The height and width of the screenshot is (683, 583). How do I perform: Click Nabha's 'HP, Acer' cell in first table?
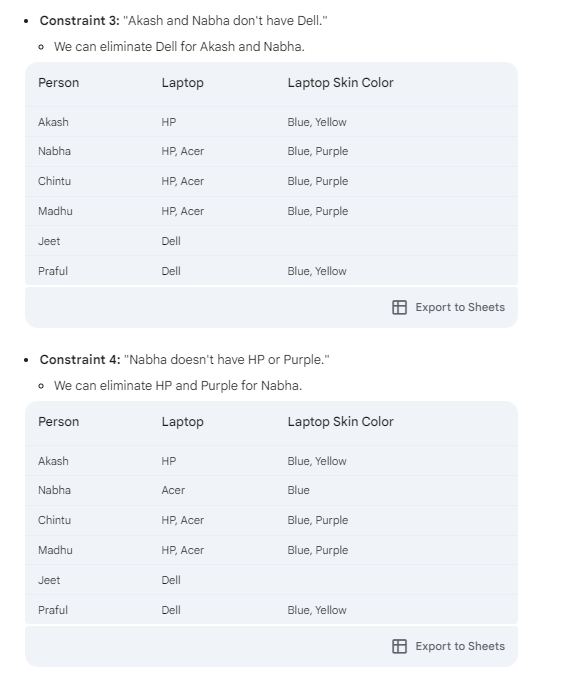pyautogui.click(x=183, y=151)
